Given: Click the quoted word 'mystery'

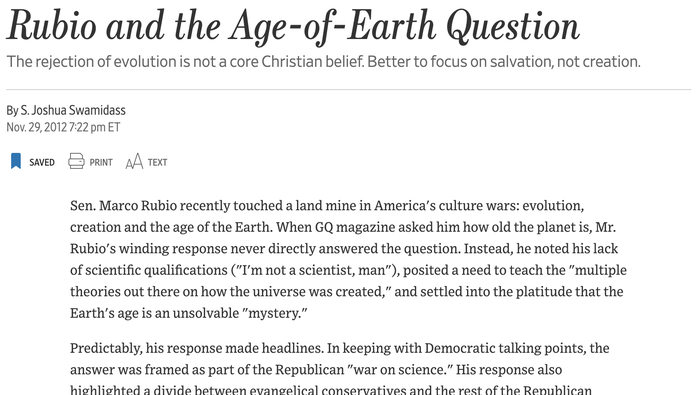Looking at the screenshot, I should pyautogui.click(x=274, y=313).
